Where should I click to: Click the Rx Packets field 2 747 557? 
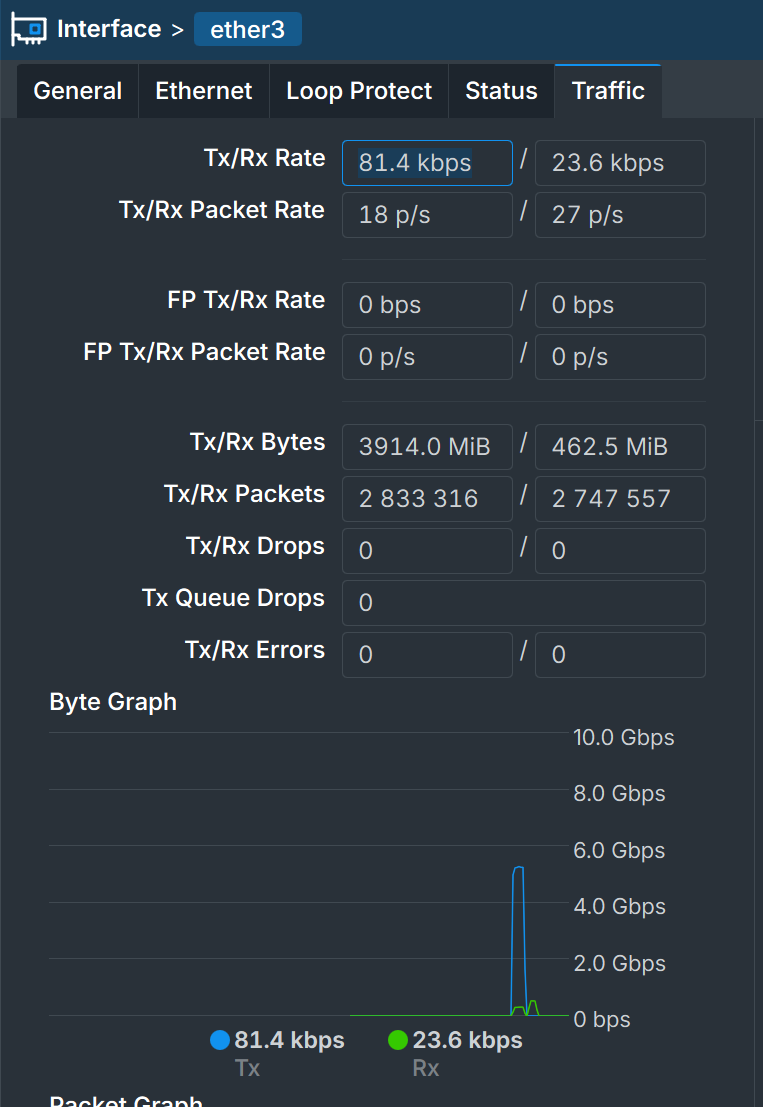tap(620, 499)
